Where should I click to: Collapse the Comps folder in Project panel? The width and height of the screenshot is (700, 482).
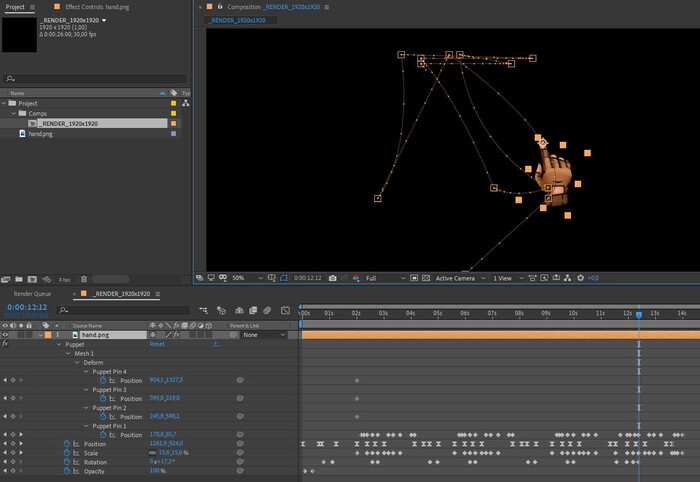[x=14, y=113]
